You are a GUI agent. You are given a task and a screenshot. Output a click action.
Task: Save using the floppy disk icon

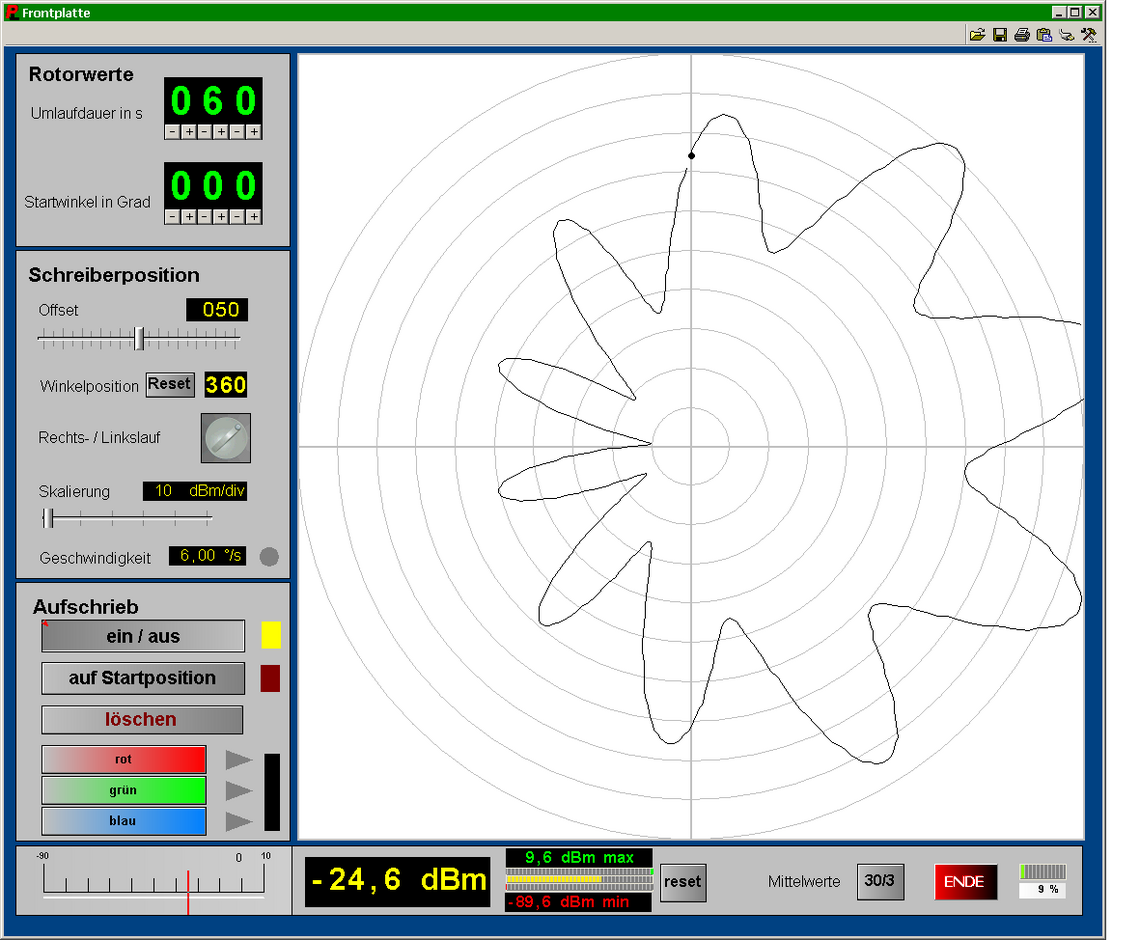1000,34
